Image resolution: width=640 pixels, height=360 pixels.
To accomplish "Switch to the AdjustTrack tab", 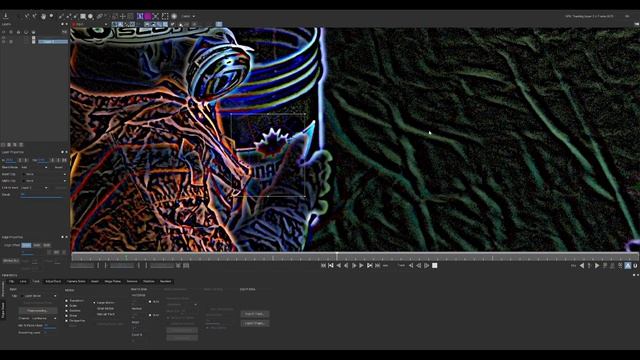I will (53, 282).
